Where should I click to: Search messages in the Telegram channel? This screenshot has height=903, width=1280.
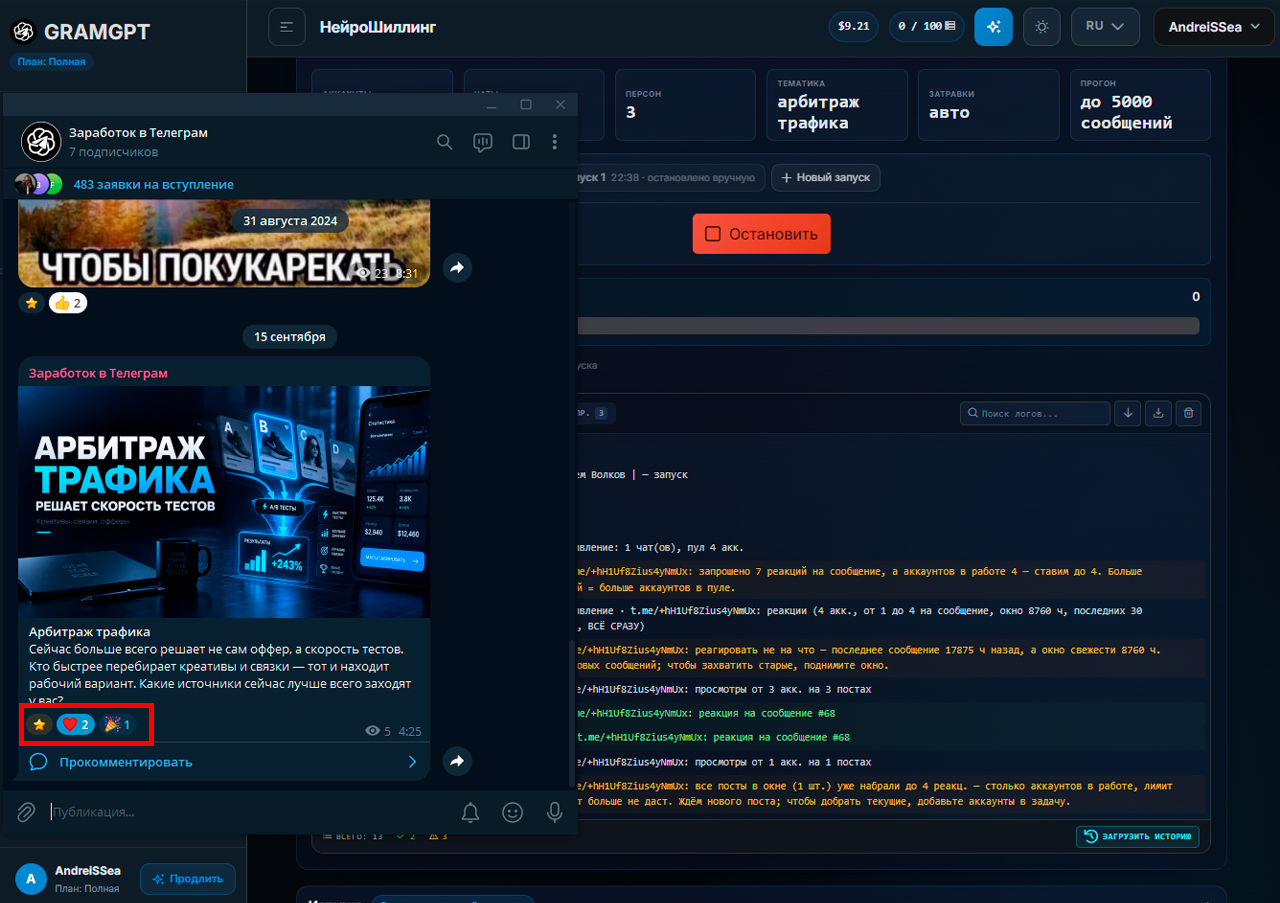[445, 142]
